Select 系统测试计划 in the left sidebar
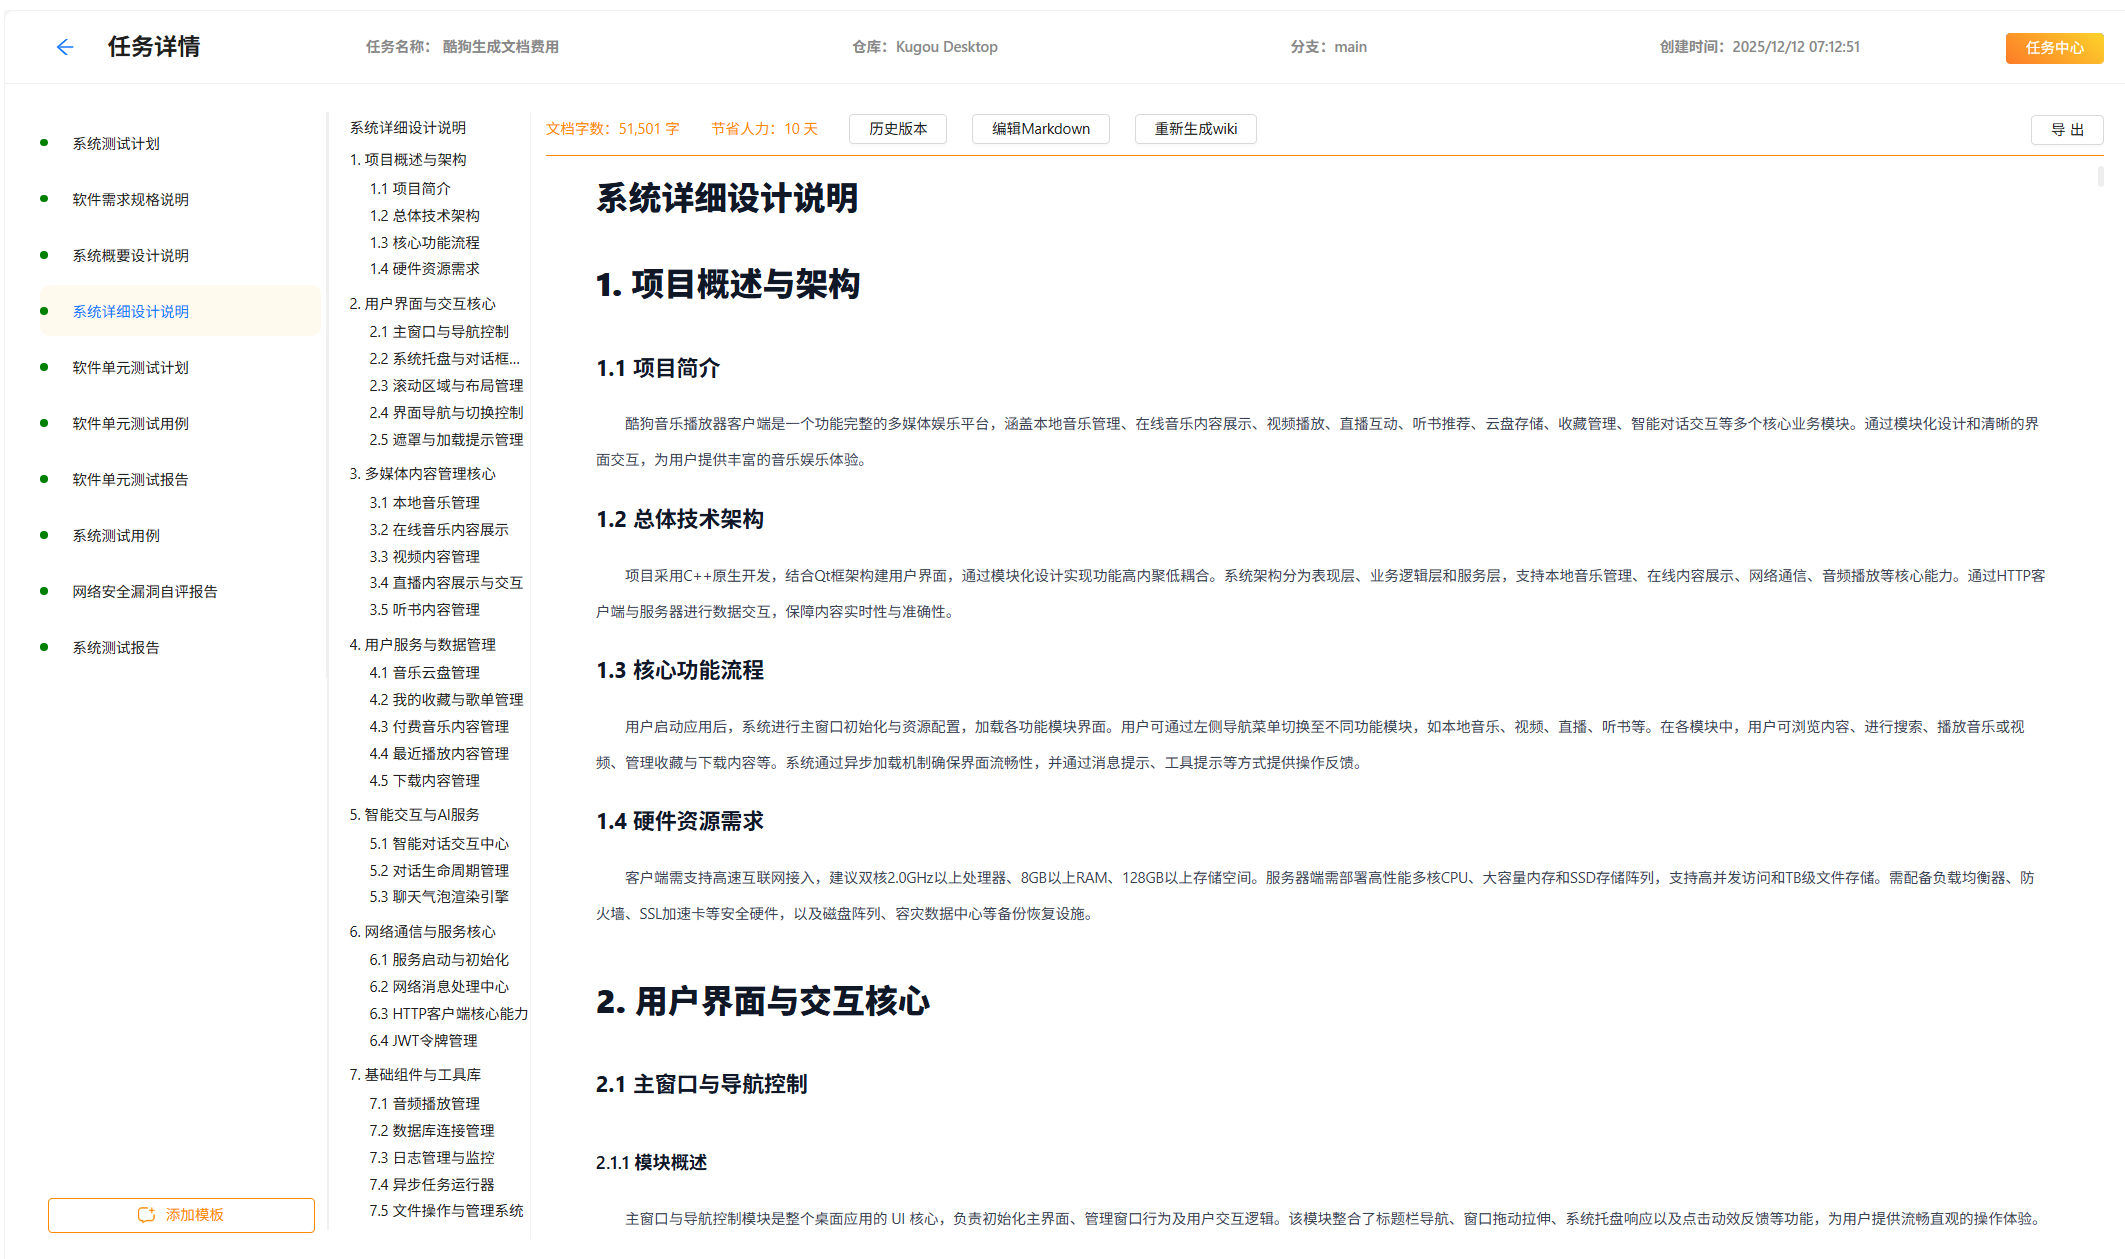The width and height of the screenshot is (2125, 1259). [115, 143]
